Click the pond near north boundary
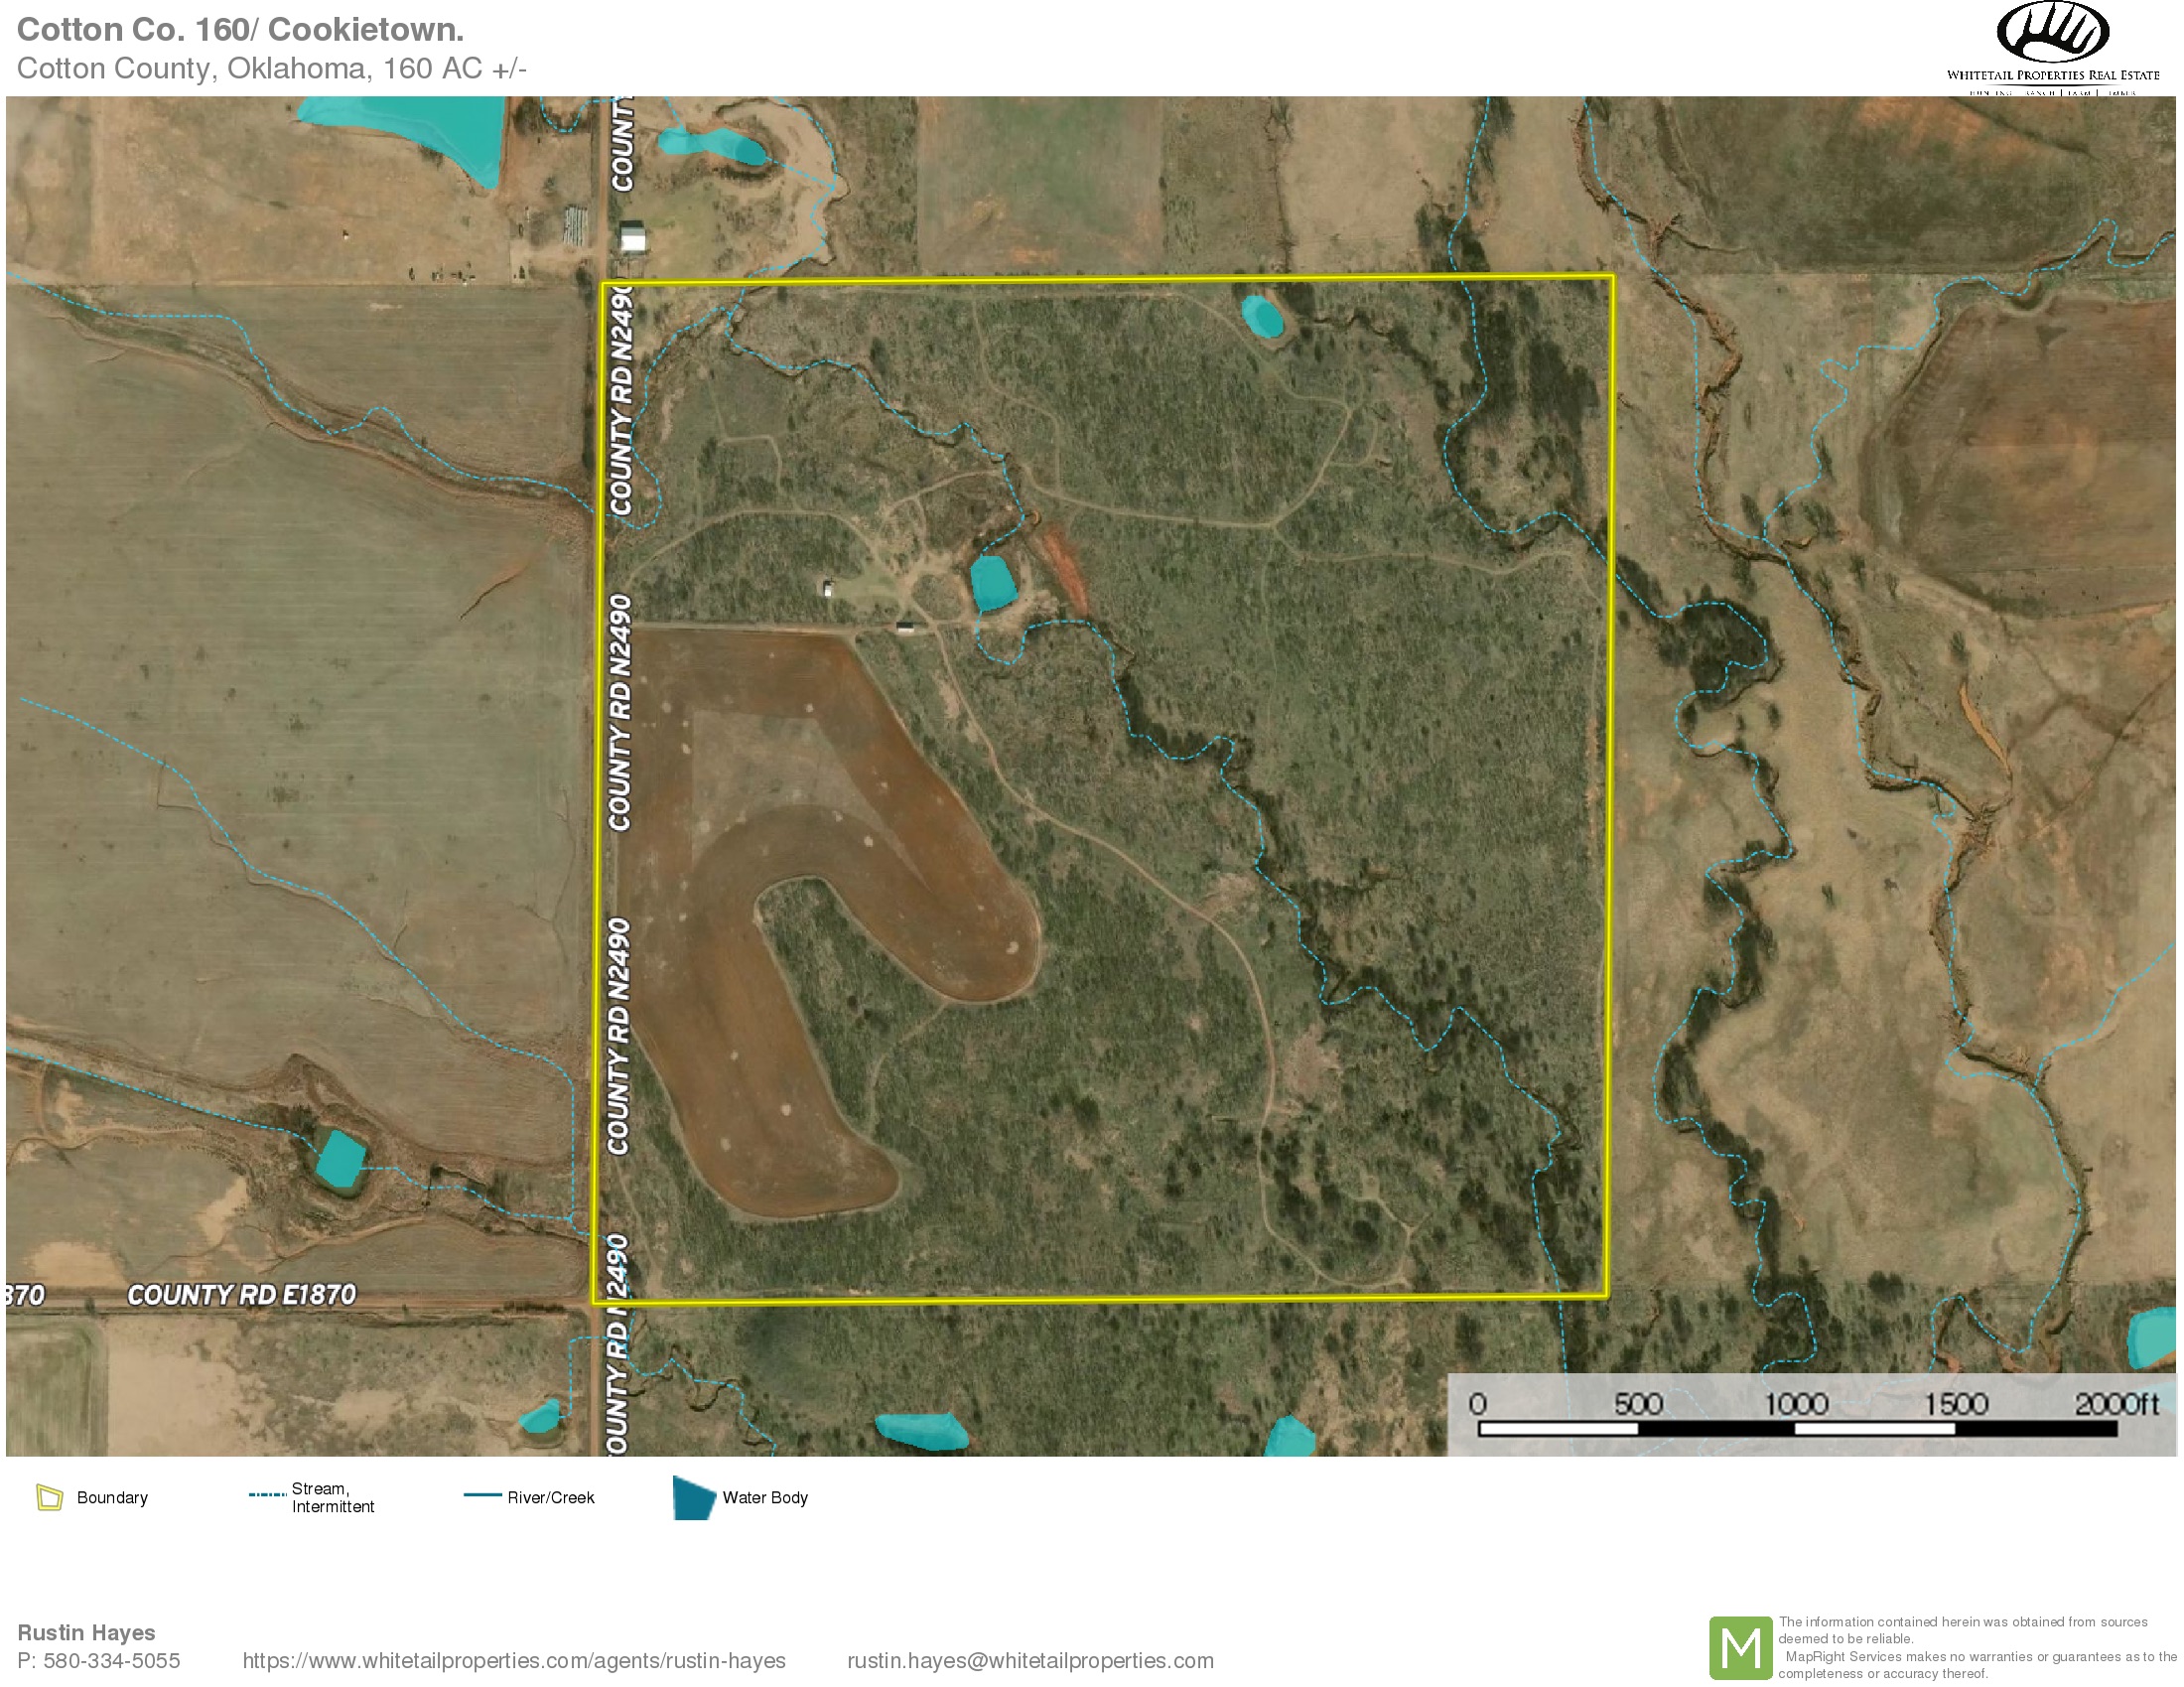The height and width of the screenshot is (1687, 2184). [x=1262, y=316]
